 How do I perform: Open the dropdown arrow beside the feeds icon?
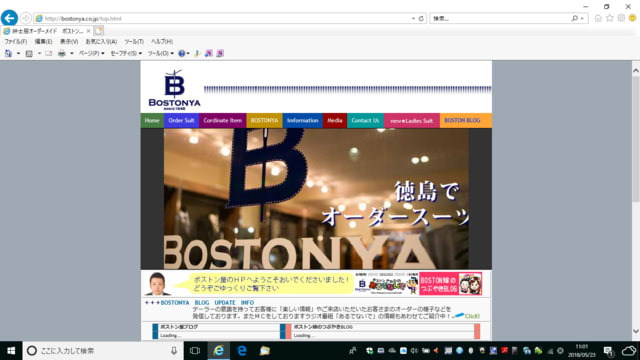coord(39,53)
